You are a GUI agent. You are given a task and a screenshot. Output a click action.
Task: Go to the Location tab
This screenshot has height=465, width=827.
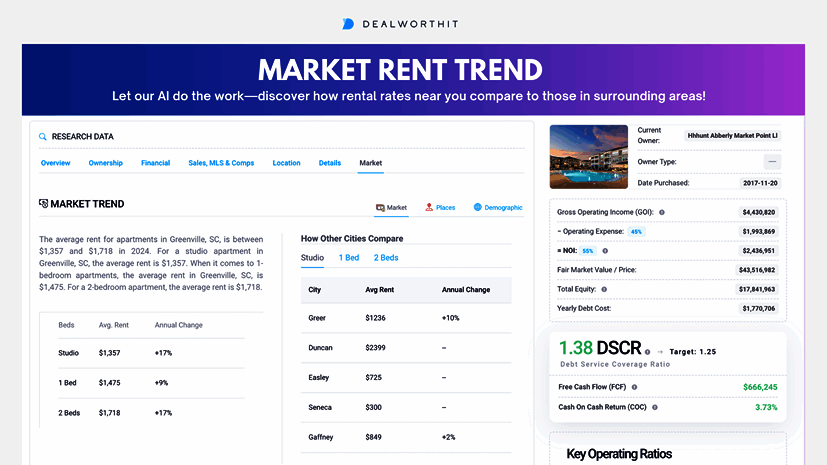pos(286,163)
